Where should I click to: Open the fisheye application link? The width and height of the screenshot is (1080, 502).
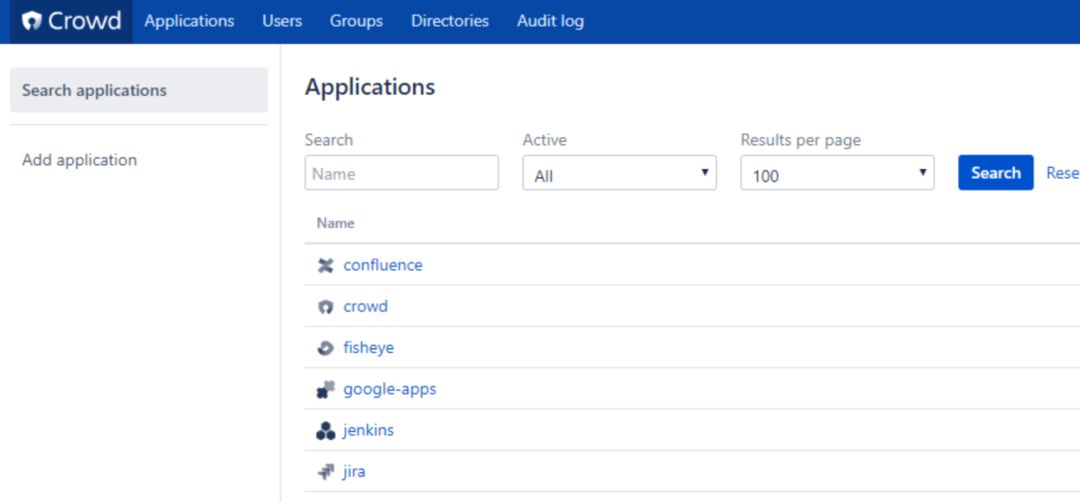(368, 348)
